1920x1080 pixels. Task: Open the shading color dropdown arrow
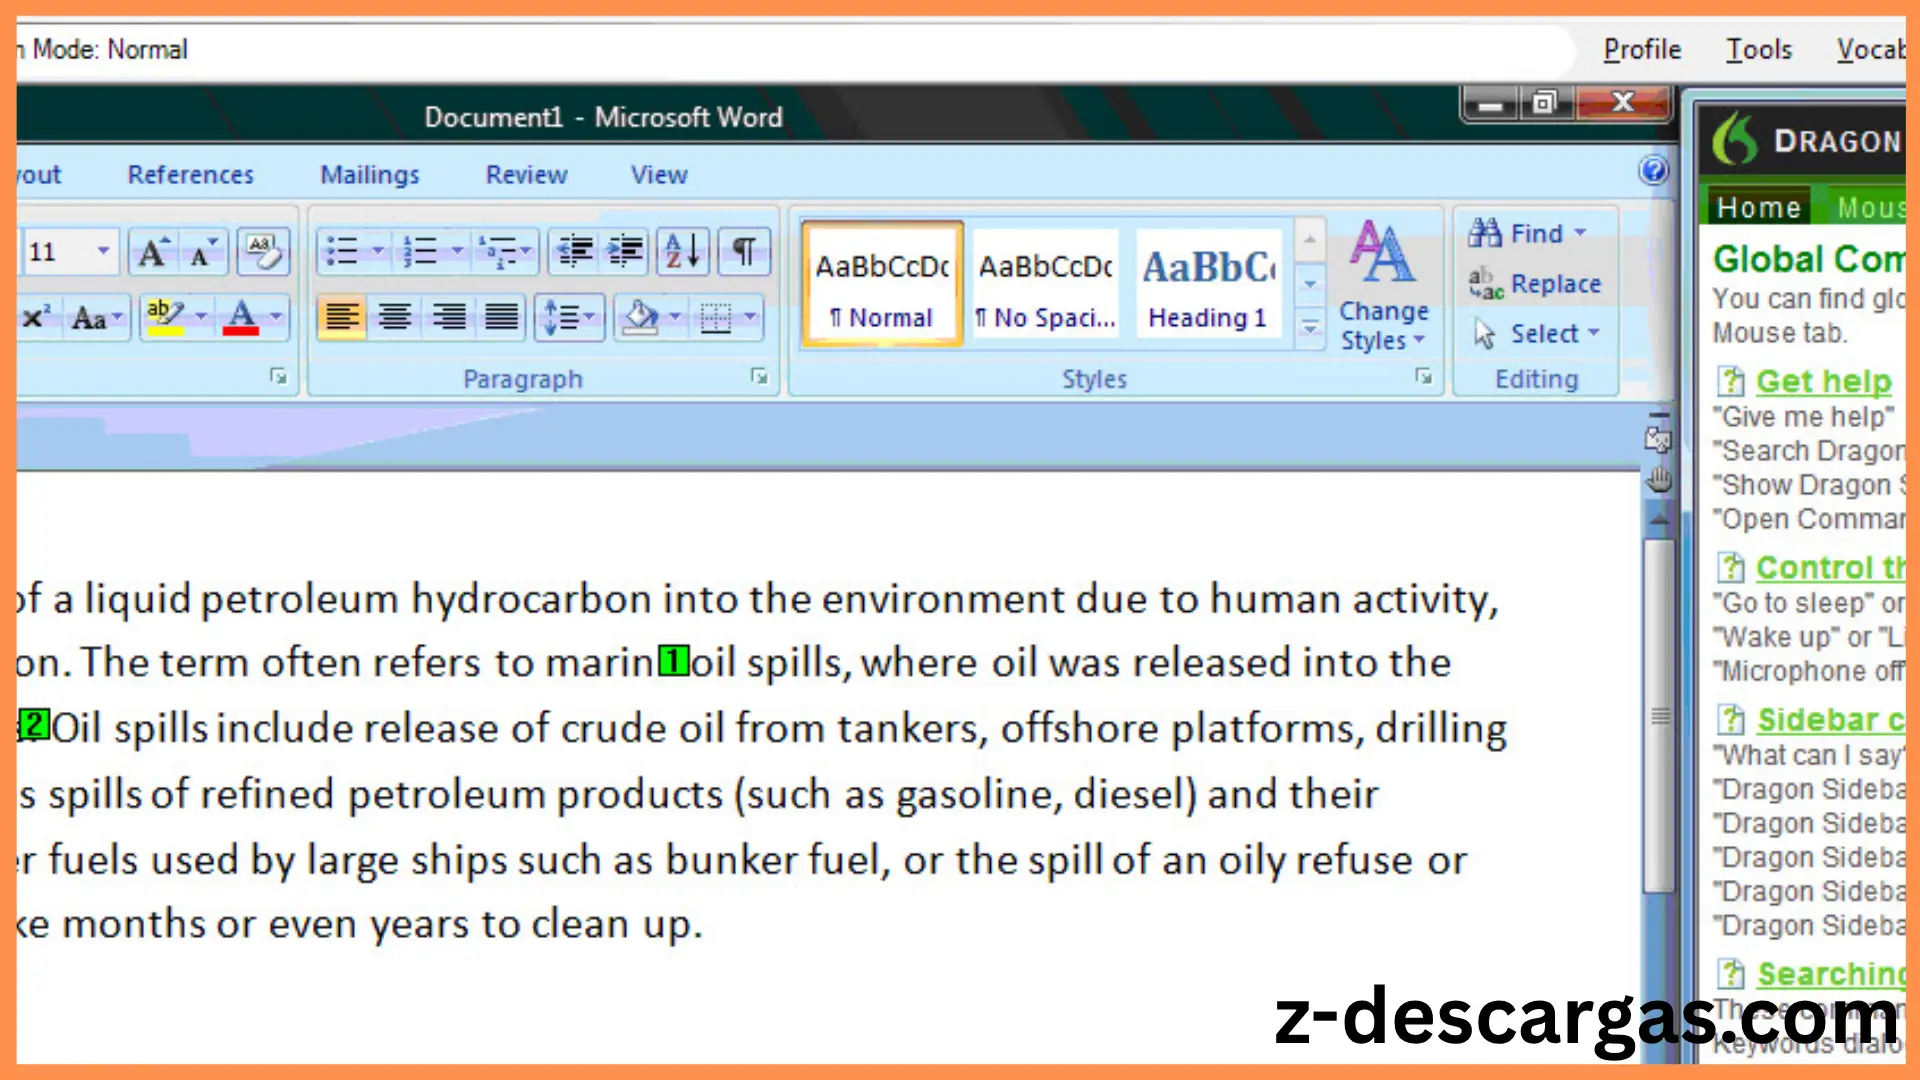[675, 318]
